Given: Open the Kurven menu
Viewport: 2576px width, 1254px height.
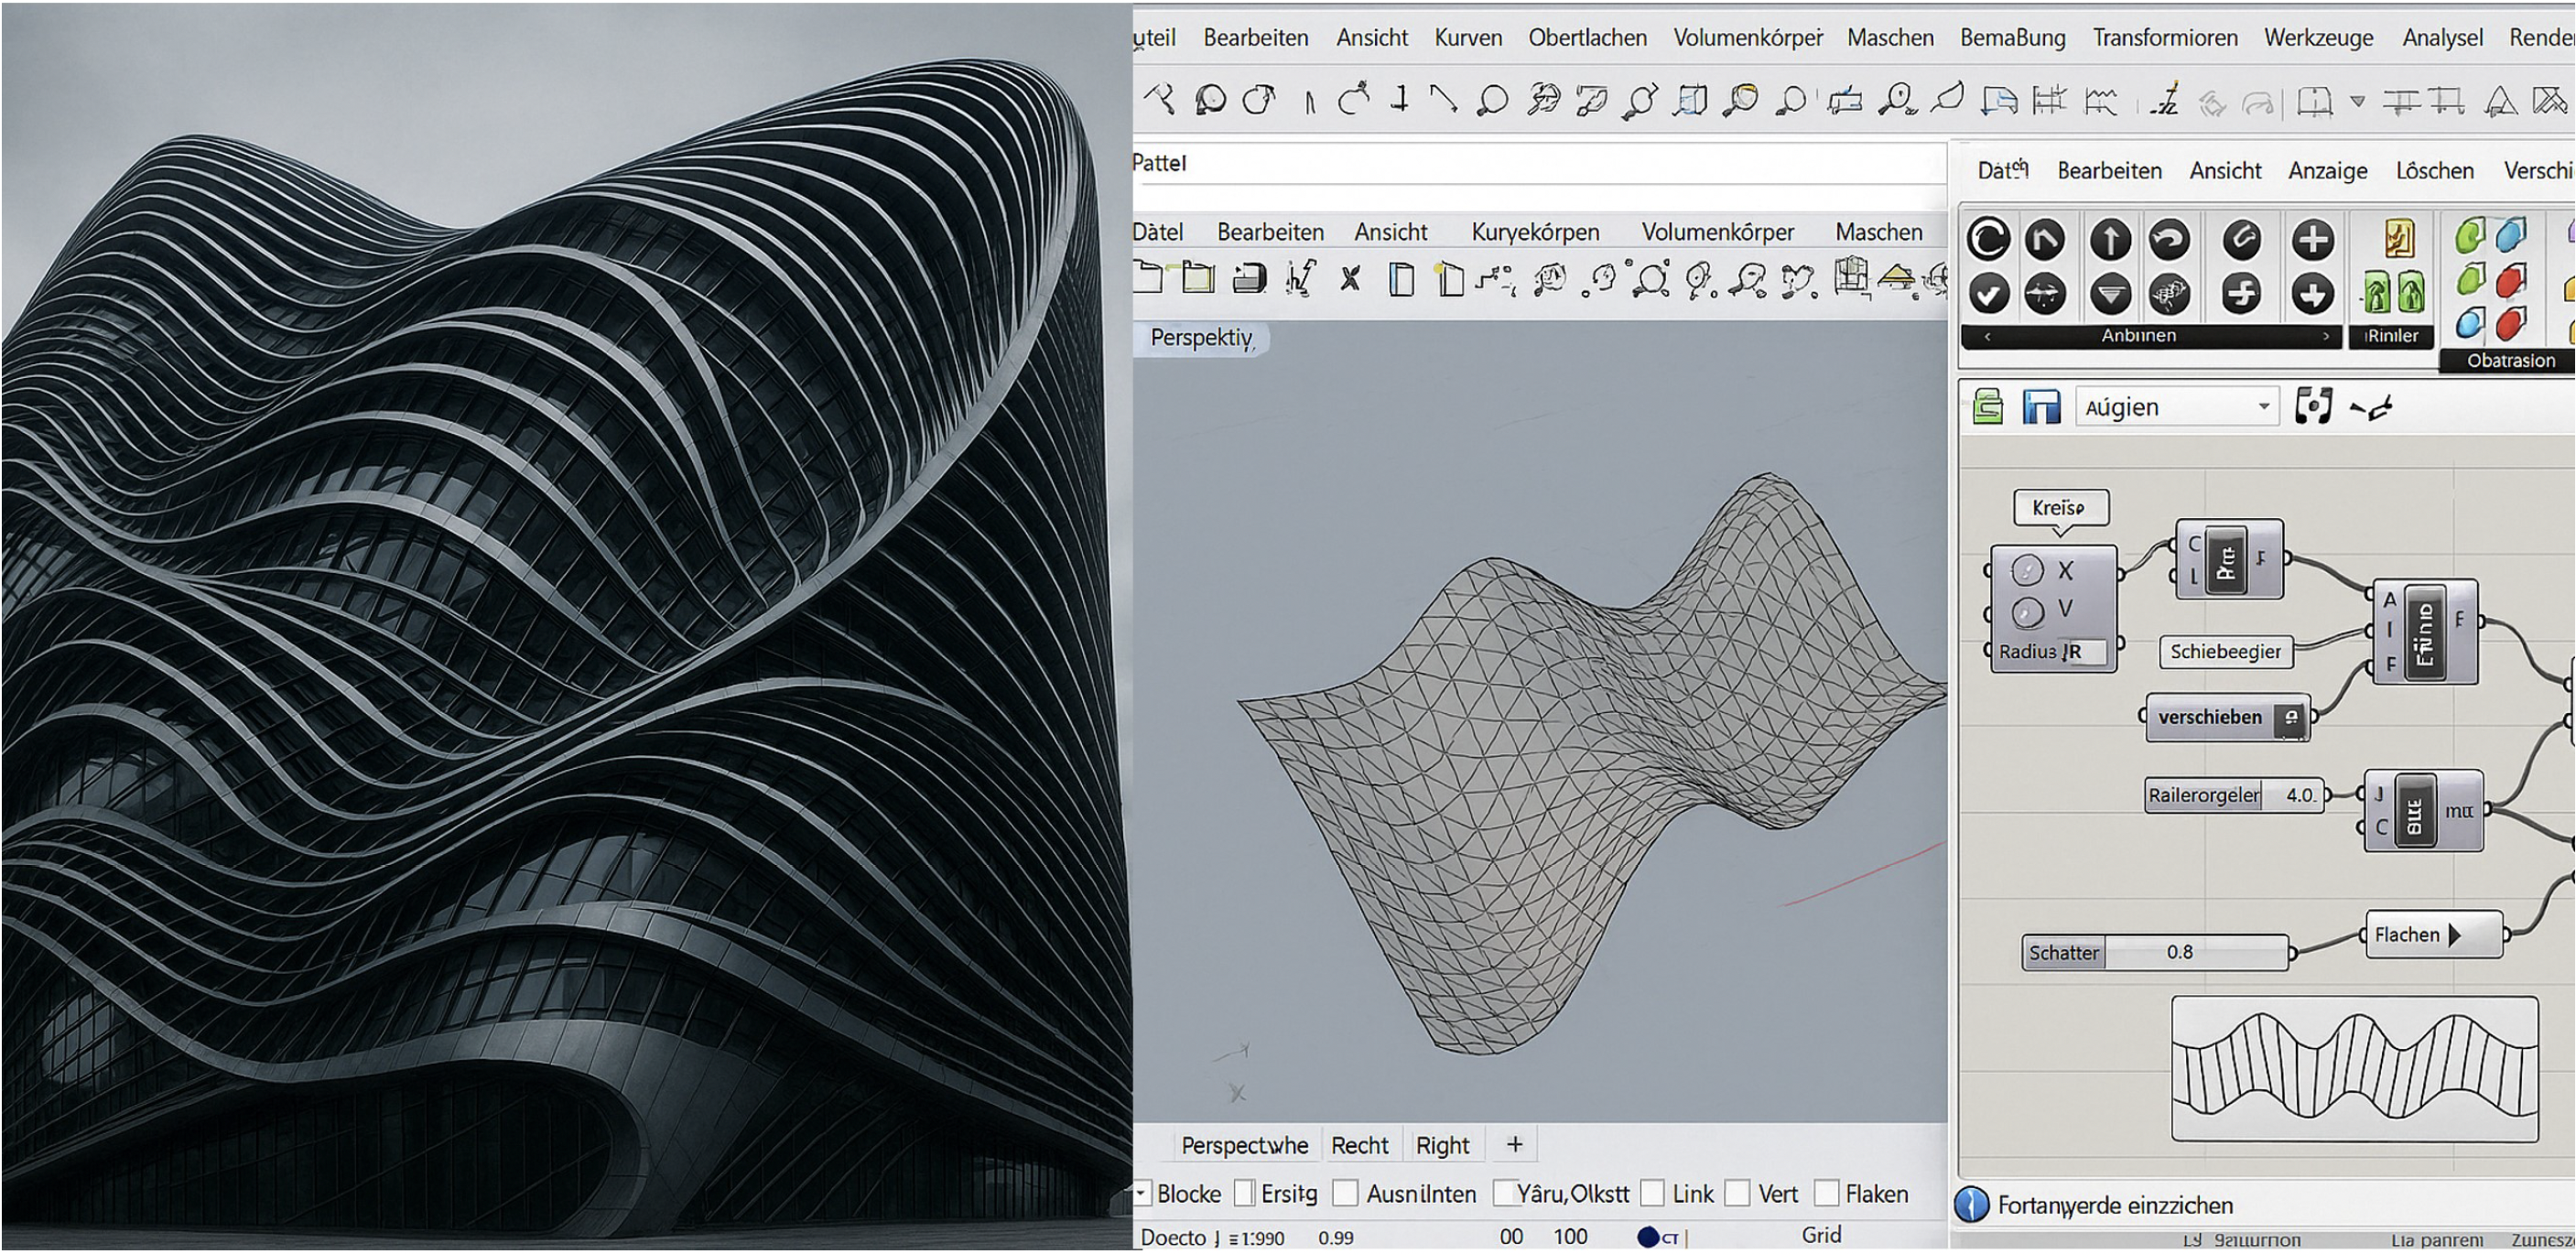Looking at the screenshot, I should click(x=1468, y=37).
